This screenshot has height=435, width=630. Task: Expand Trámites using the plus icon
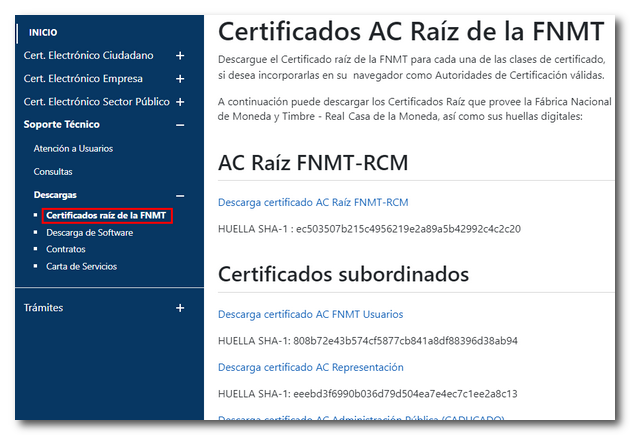point(180,308)
